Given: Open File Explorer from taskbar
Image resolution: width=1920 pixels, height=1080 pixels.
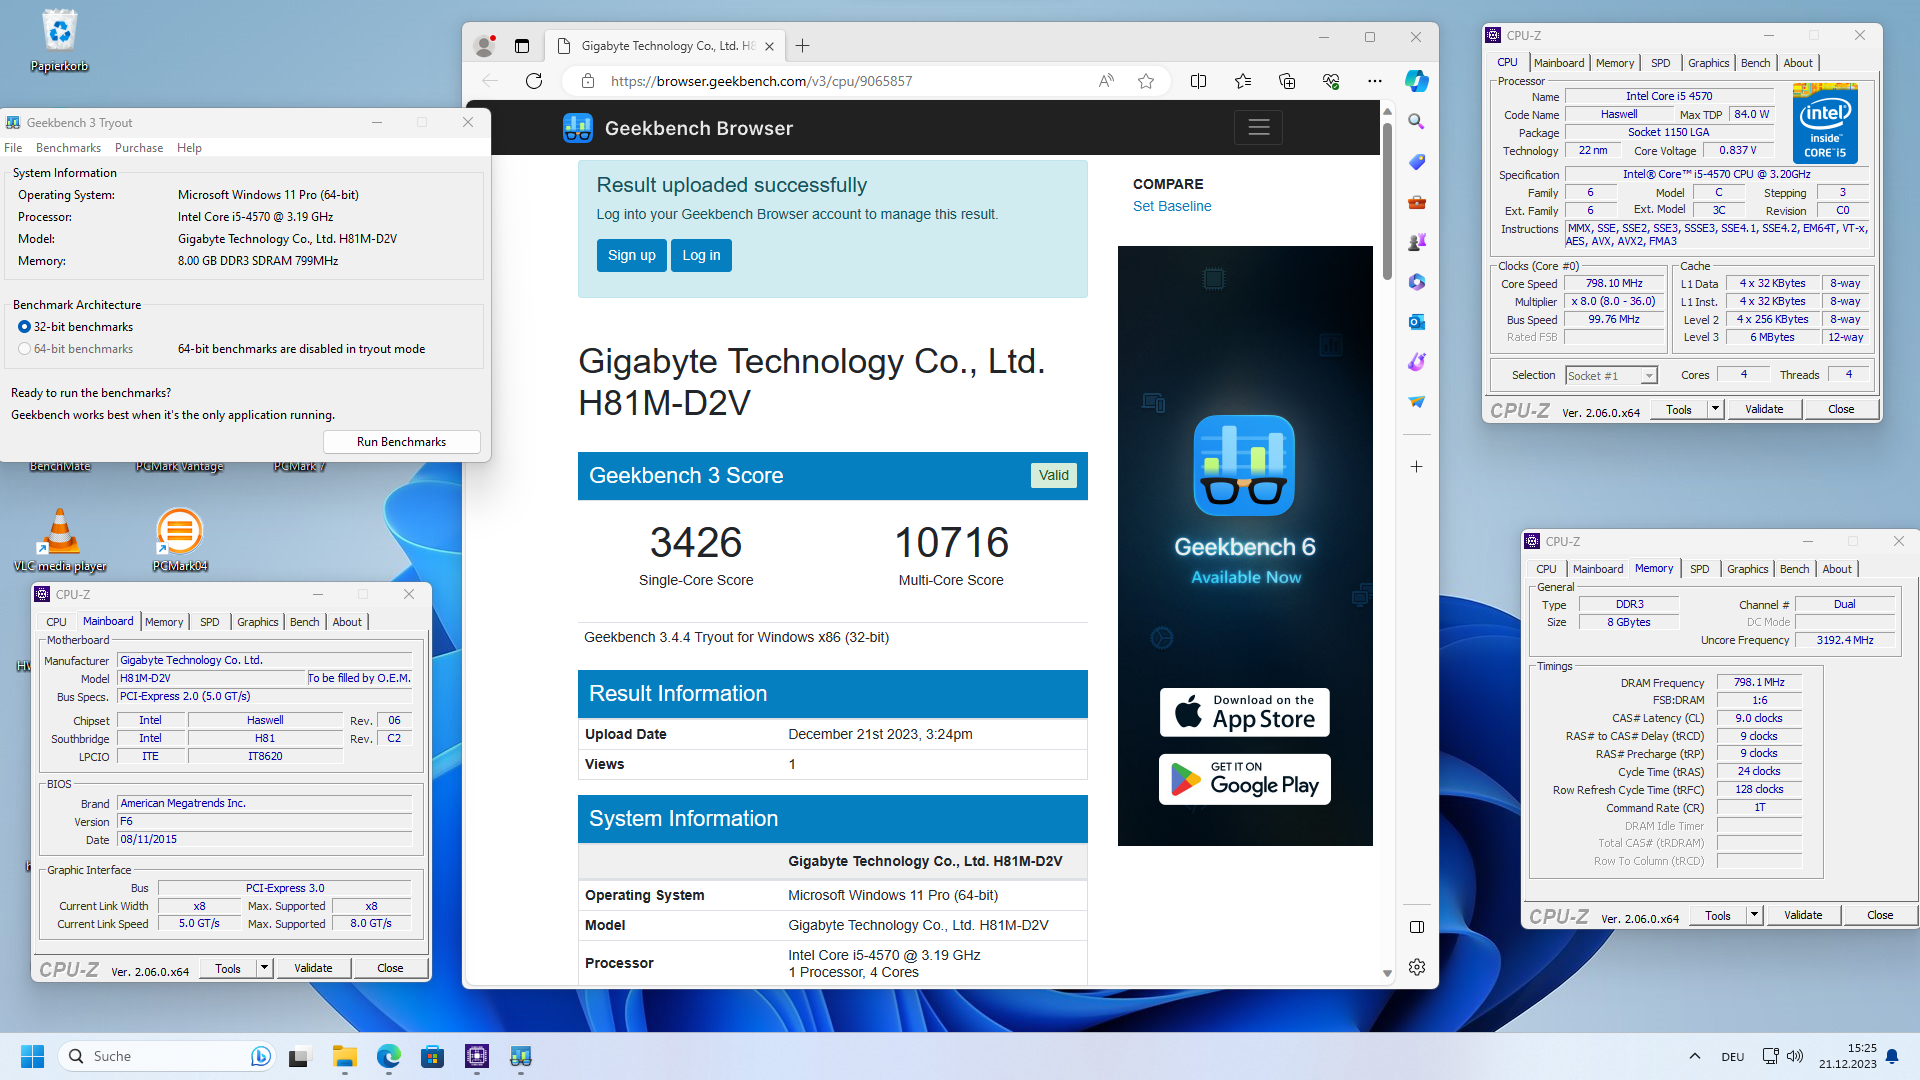Looking at the screenshot, I should [344, 1056].
